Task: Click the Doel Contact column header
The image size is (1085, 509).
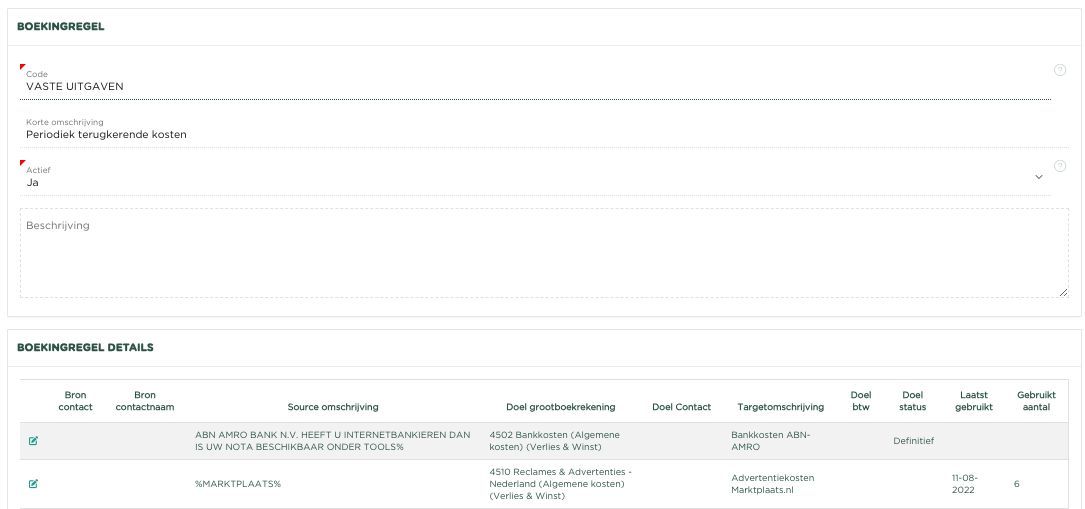Action: [682, 407]
